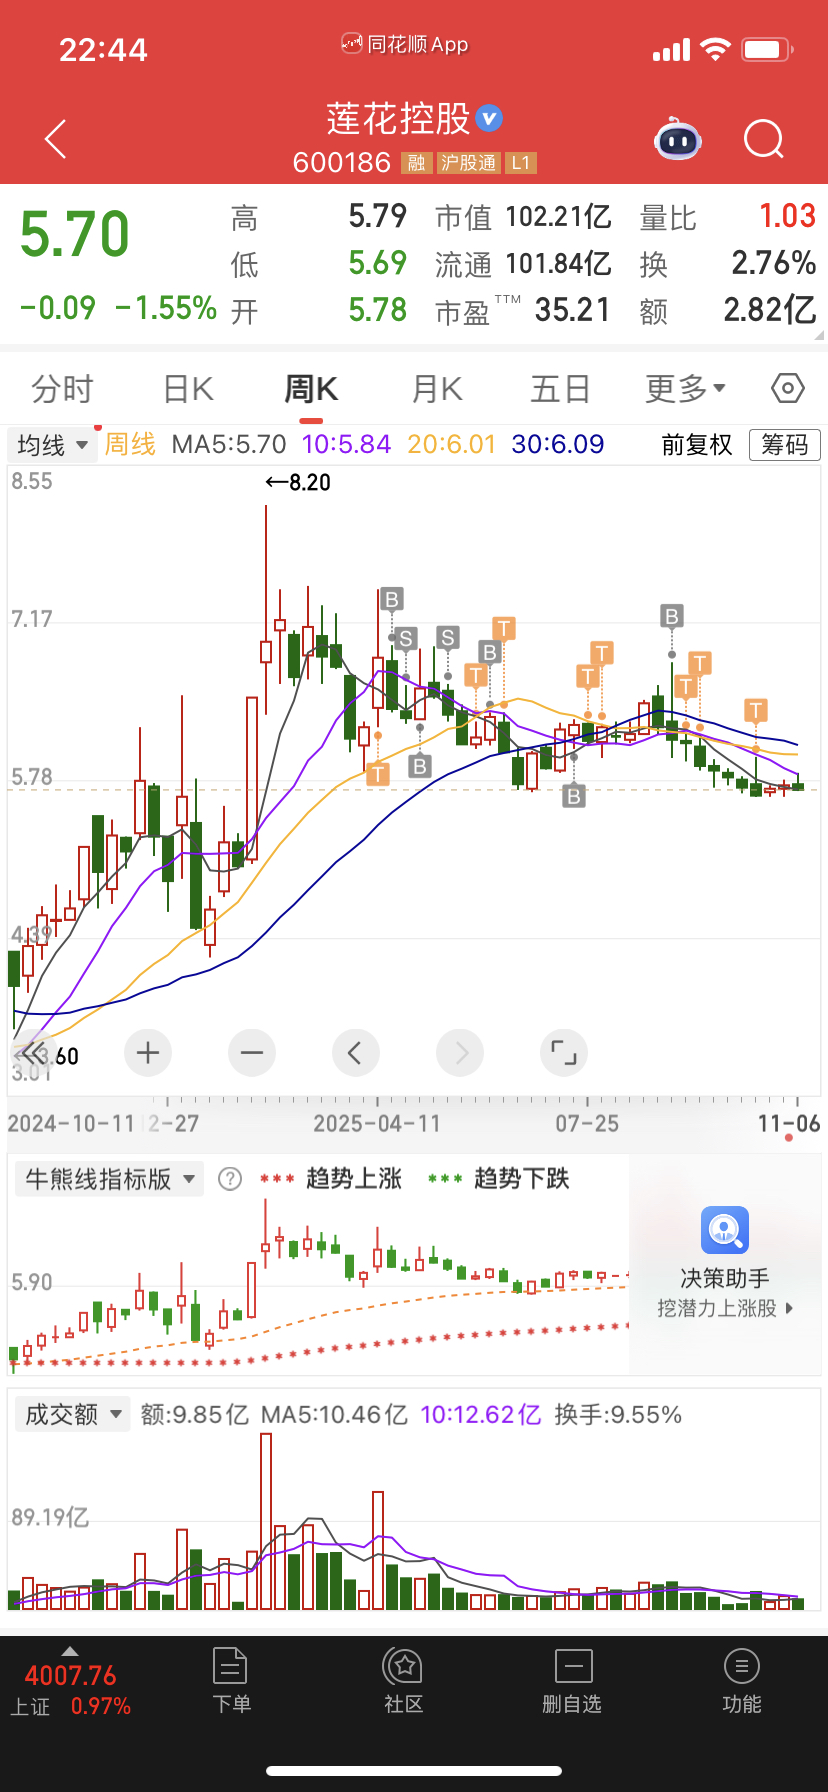
Task: Tap the blue verified badge beside 莲花控股
Action: coord(489,119)
